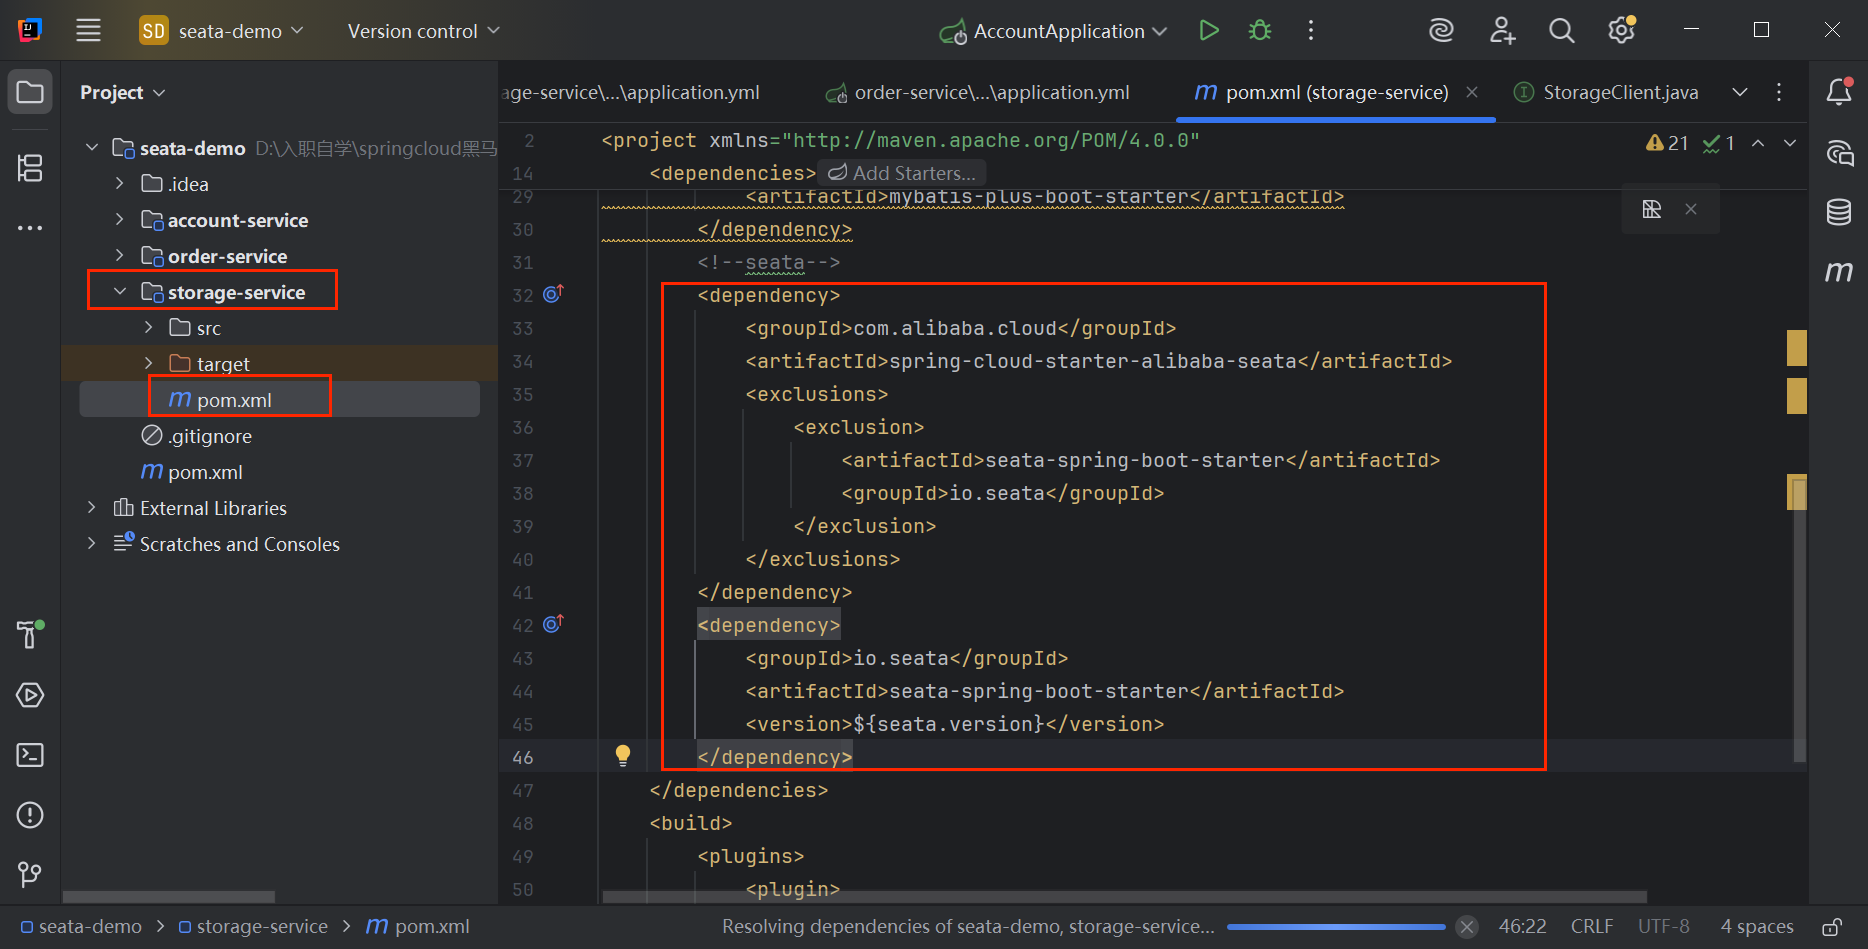Click the gutter dependency icon on line 42
This screenshot has width=1868, height=949.
tap(553, 624)
